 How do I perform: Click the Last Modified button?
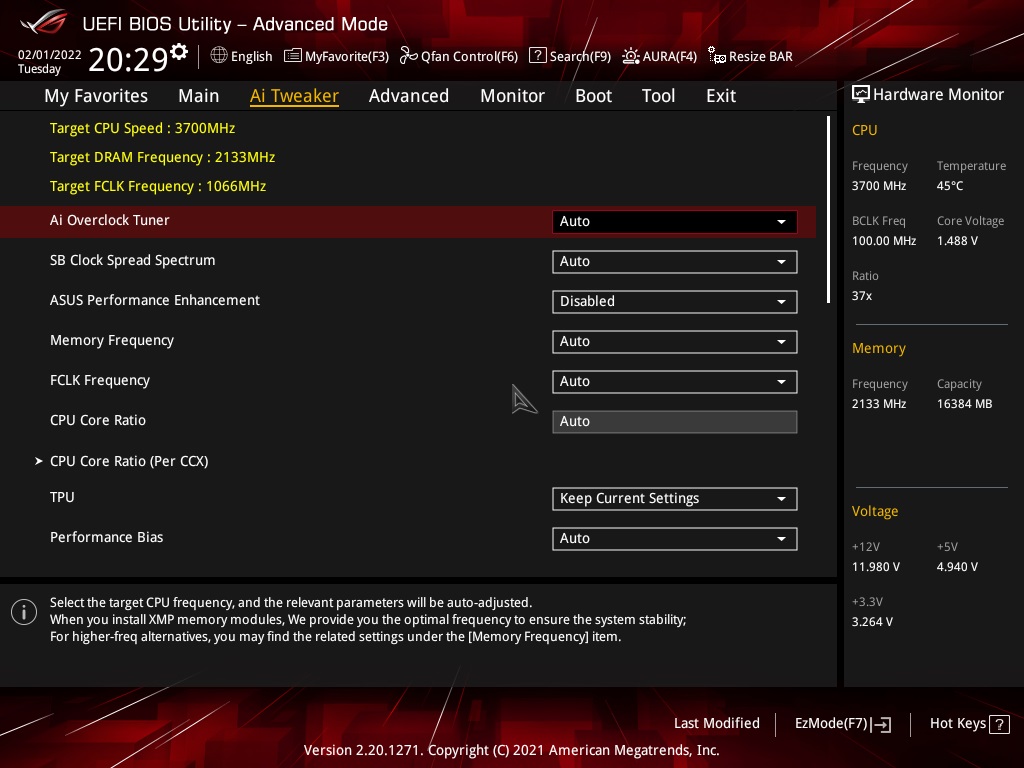(x=717, y=723)
